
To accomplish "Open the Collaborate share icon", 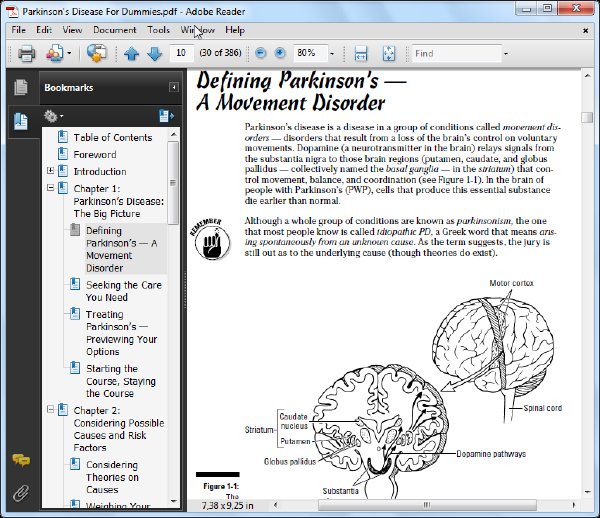I will pos(55,53).
